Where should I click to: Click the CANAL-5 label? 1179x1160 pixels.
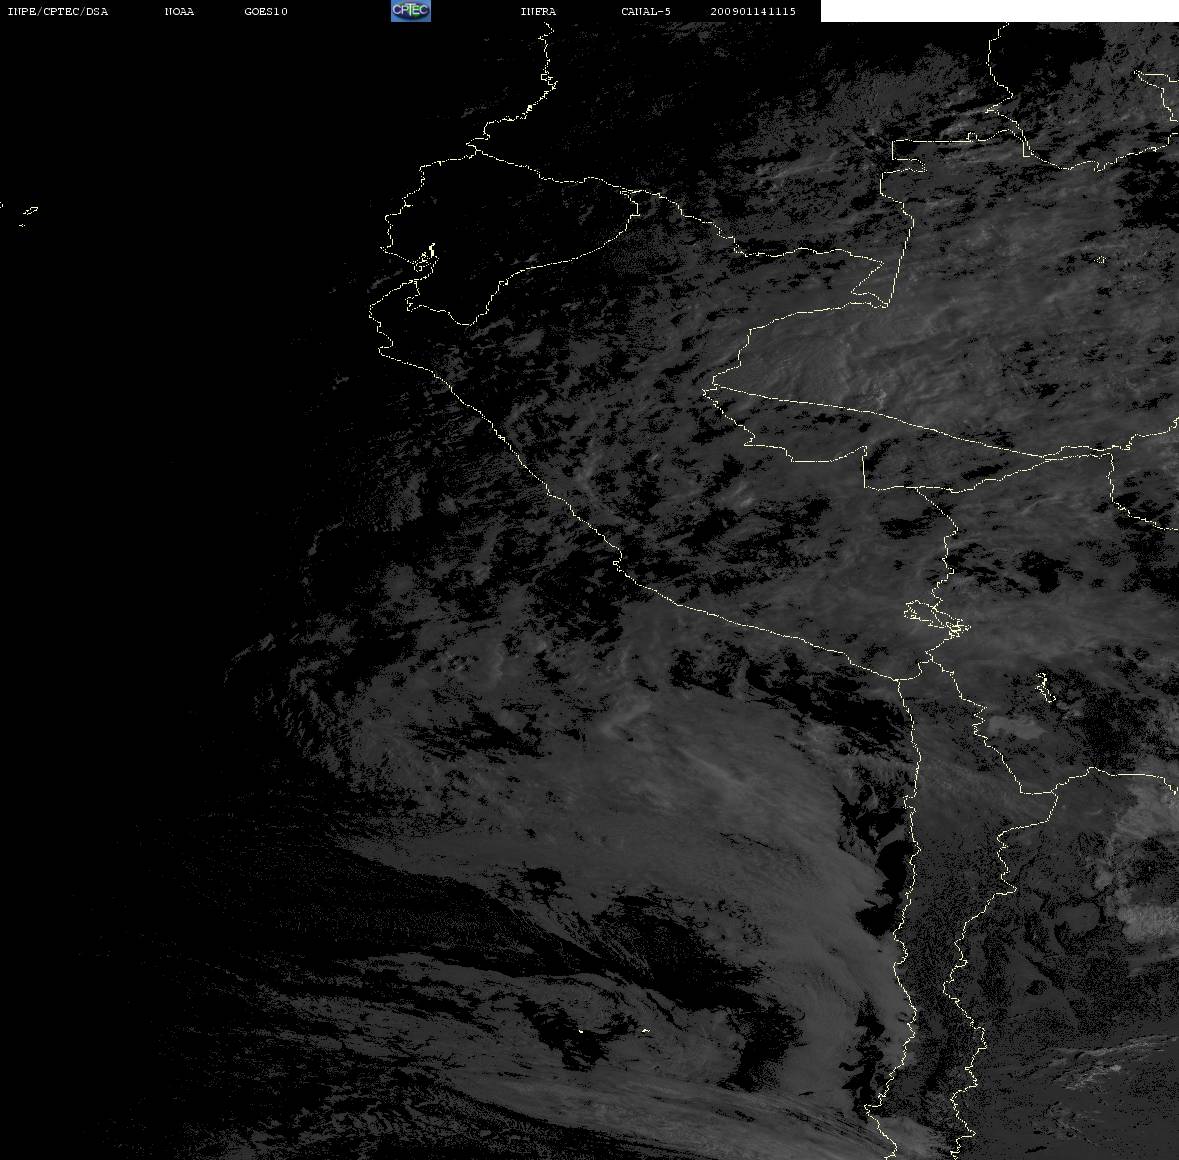(x=646, y=11)
